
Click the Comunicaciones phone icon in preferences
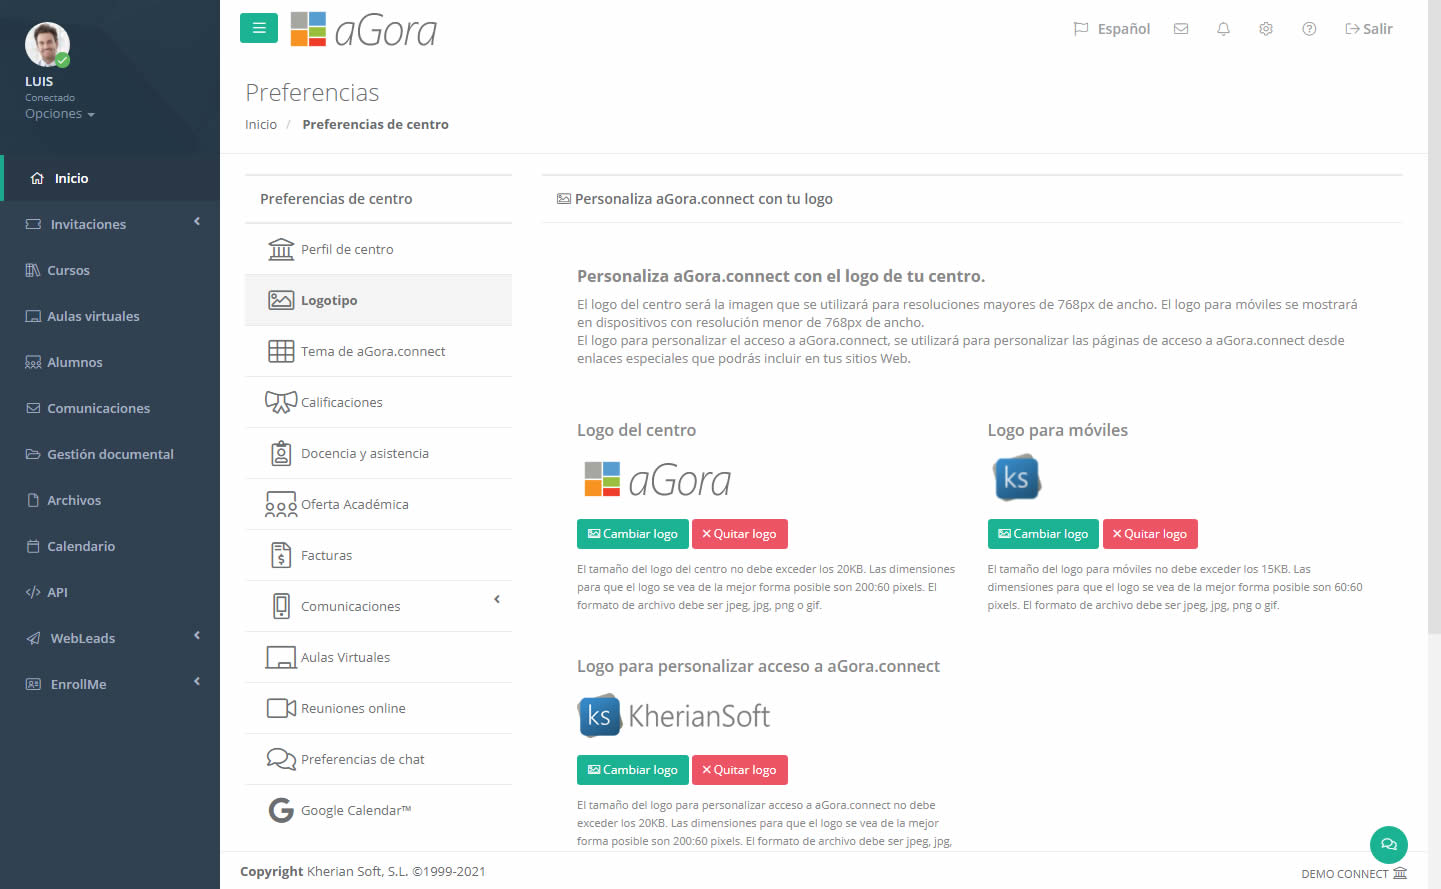281,606
